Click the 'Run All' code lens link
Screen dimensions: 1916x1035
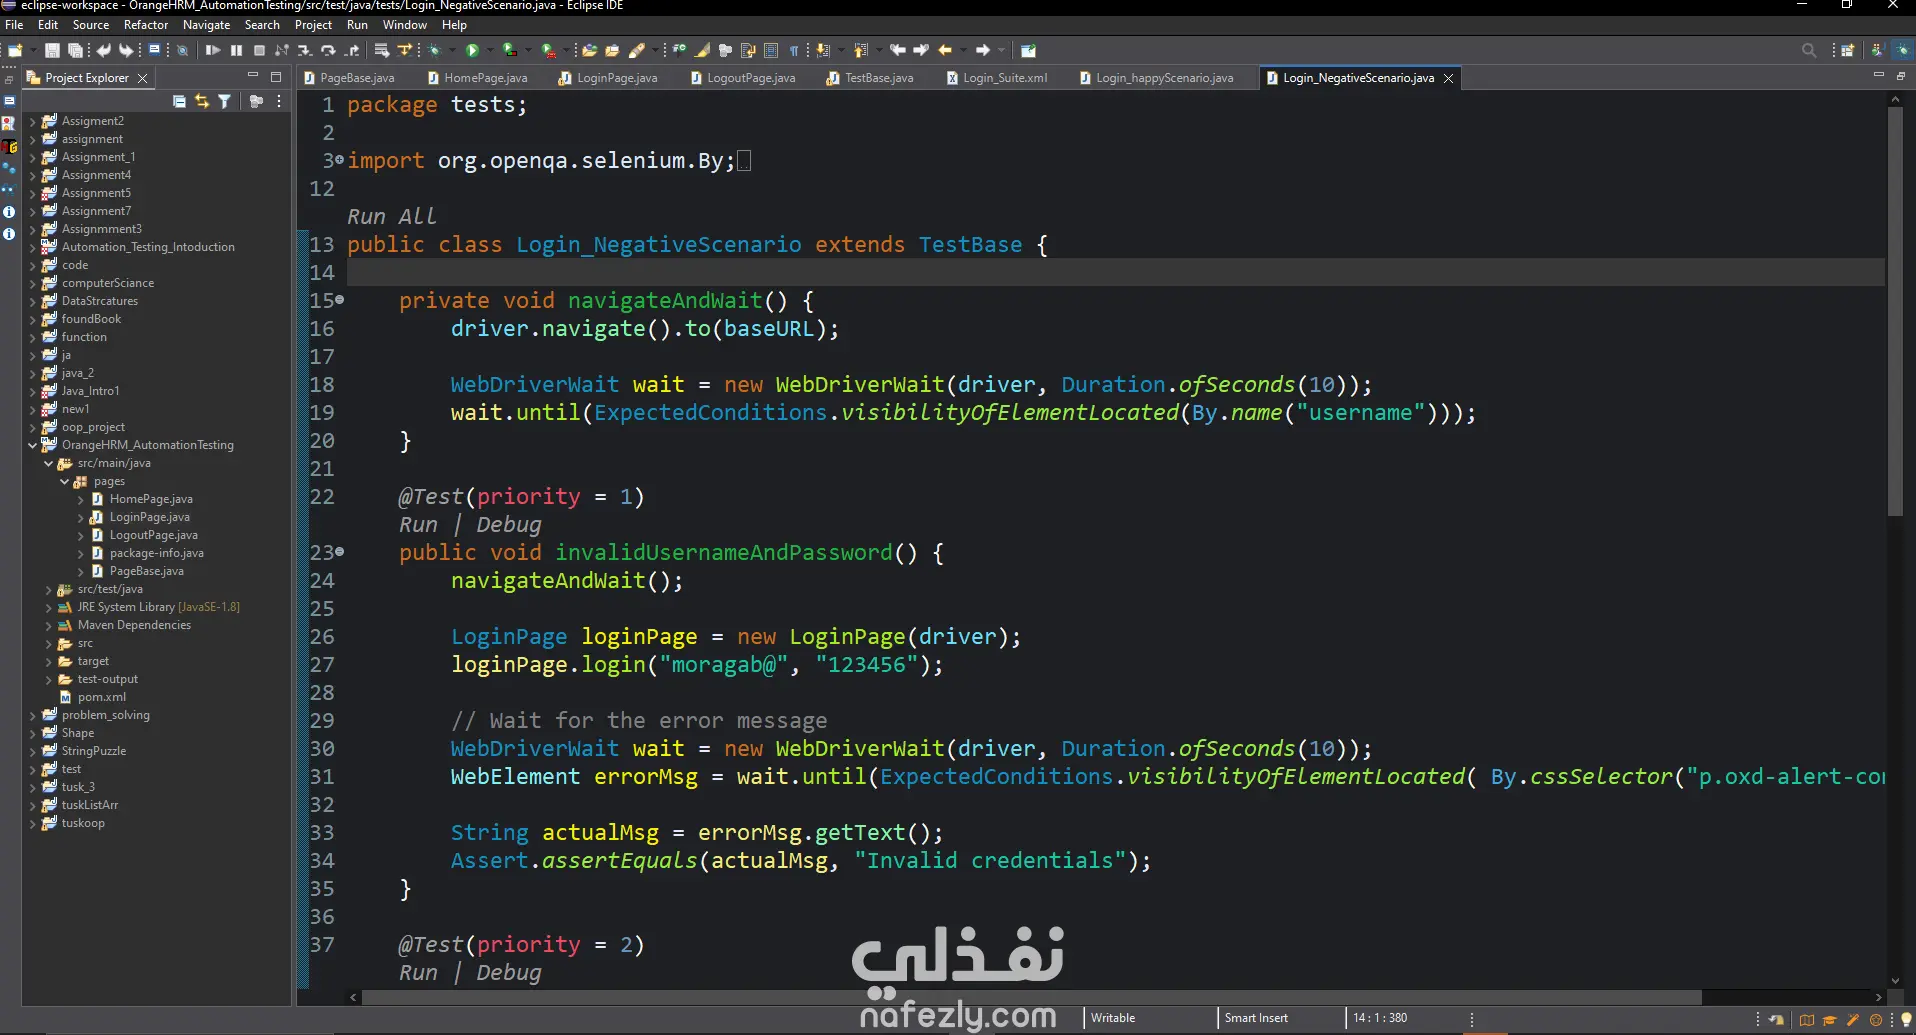point(392,217)
